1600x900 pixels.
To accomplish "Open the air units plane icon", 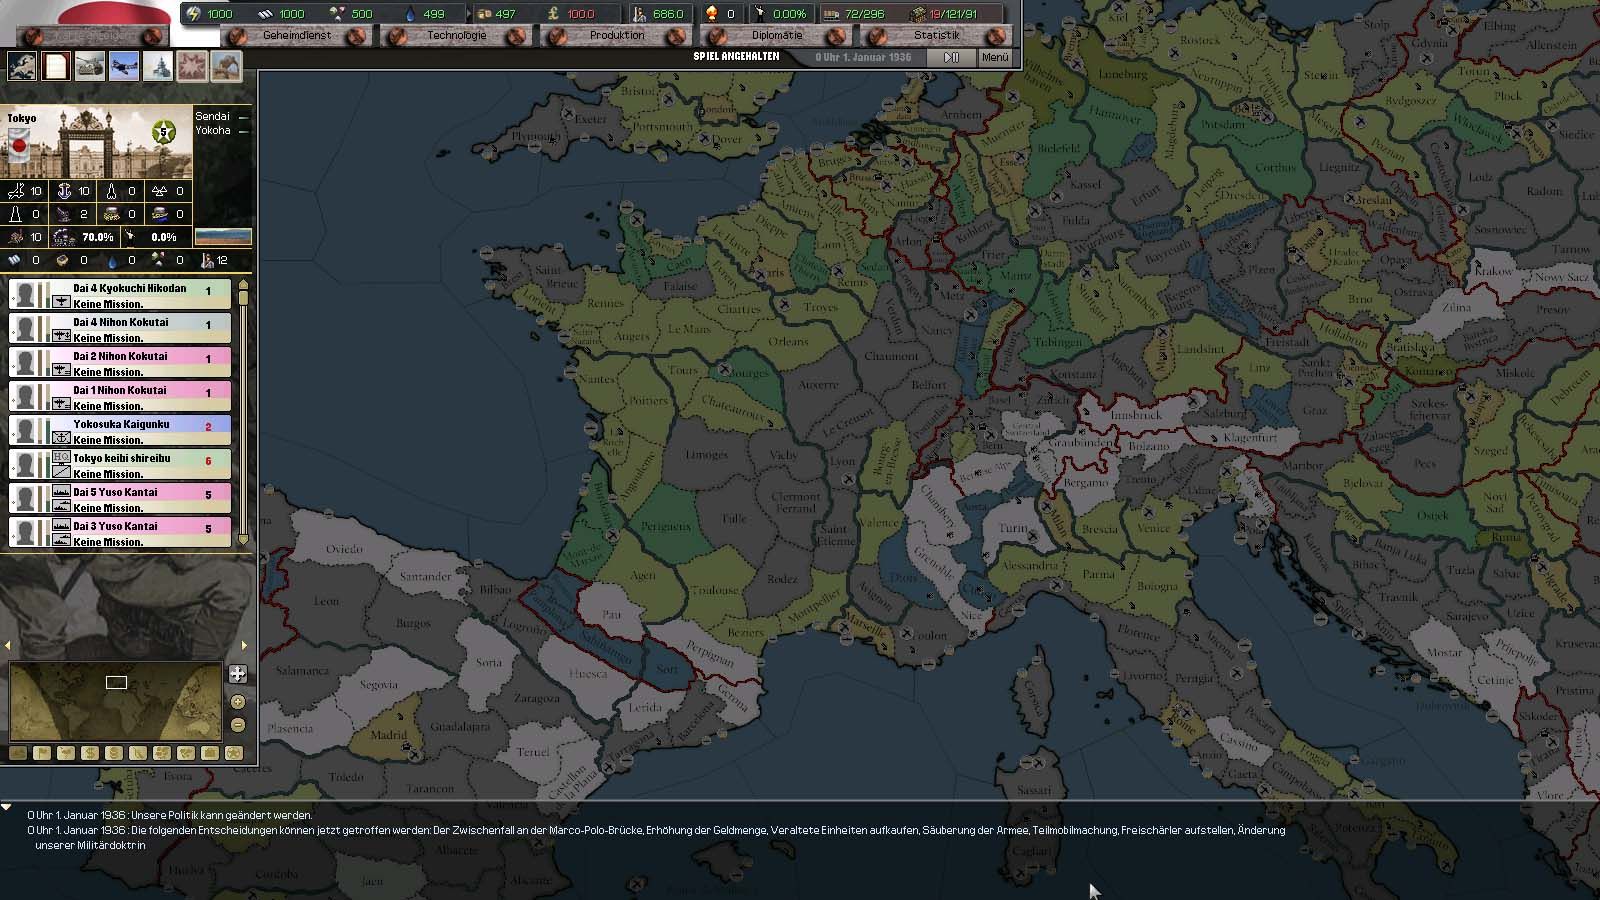I will coord(124,66).
